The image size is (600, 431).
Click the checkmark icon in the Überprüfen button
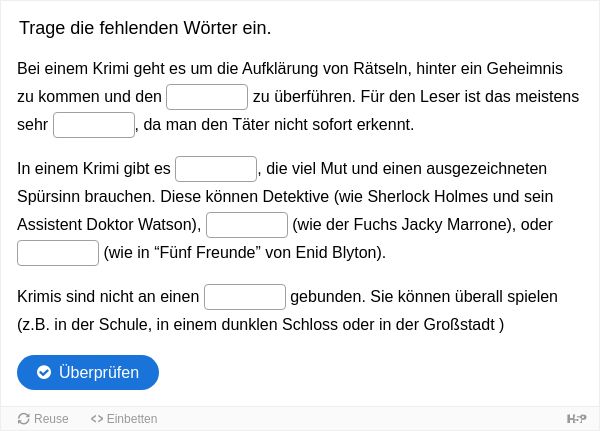click(x=44, y=372)
